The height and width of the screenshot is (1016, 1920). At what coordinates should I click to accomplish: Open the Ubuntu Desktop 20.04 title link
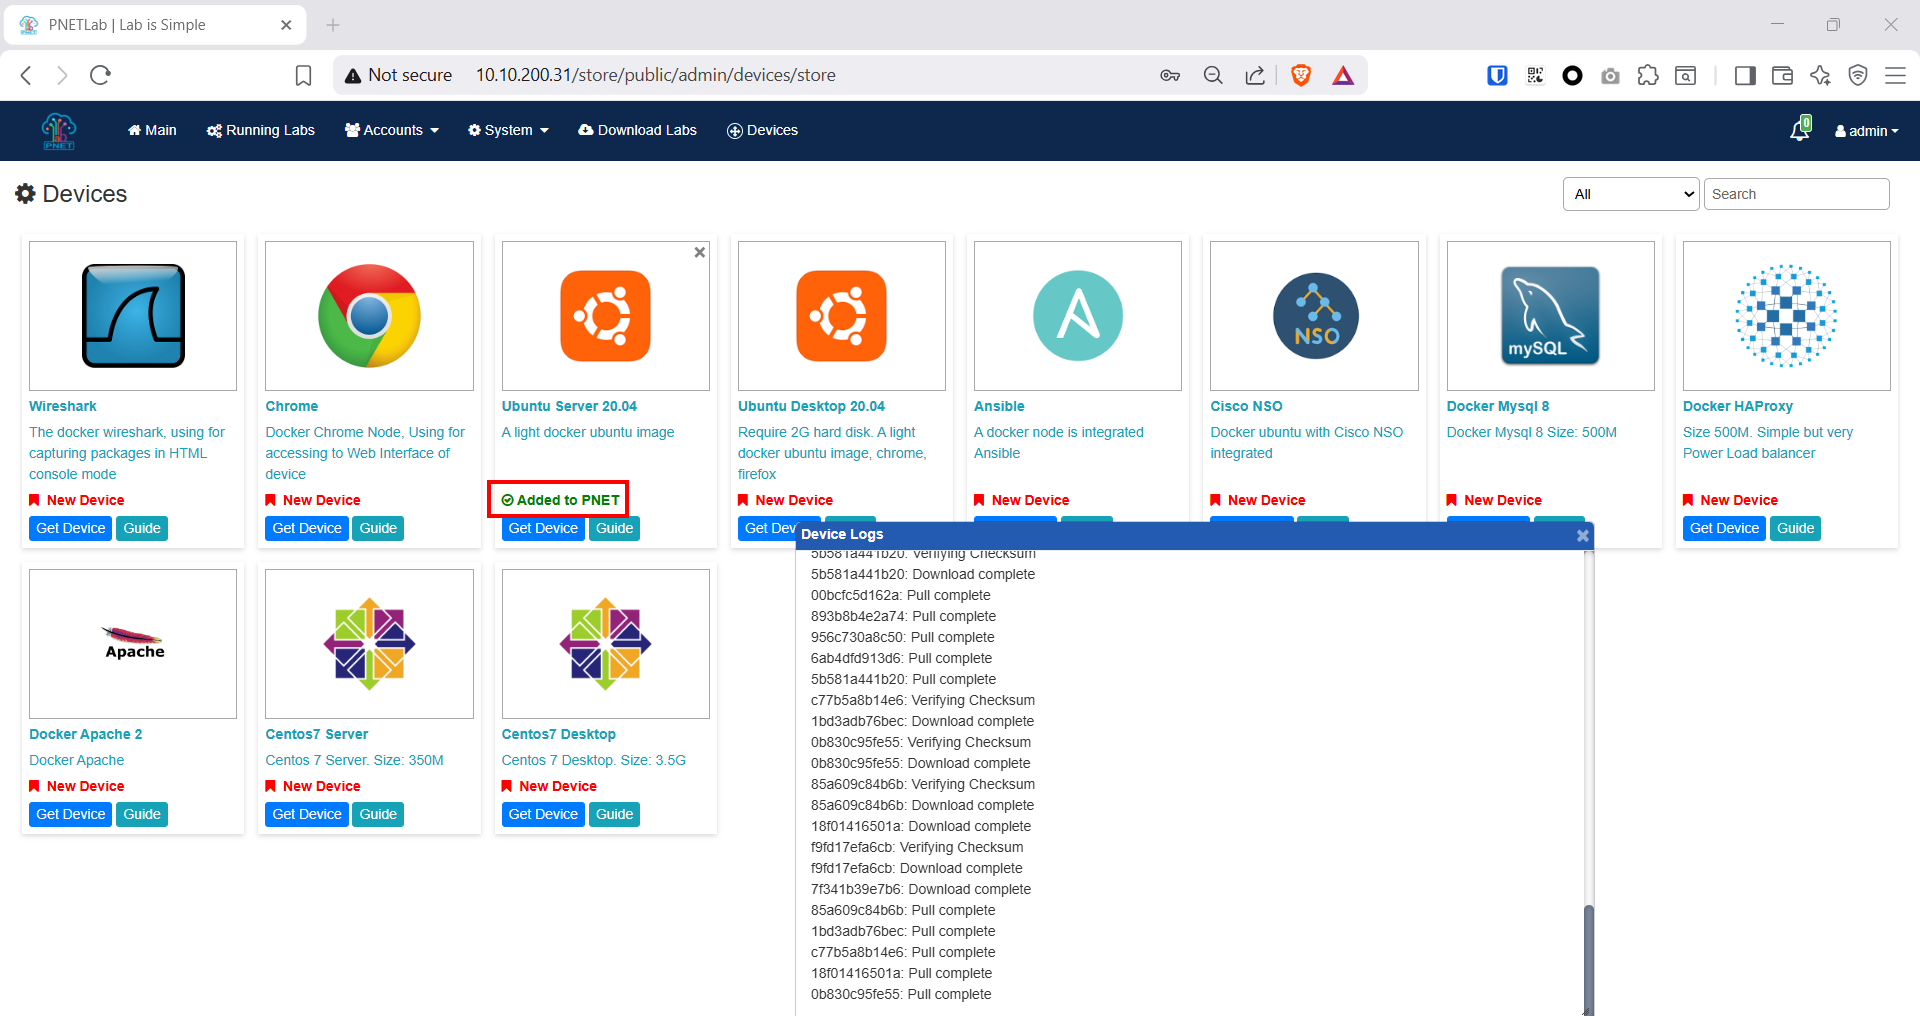coord(811,406)
